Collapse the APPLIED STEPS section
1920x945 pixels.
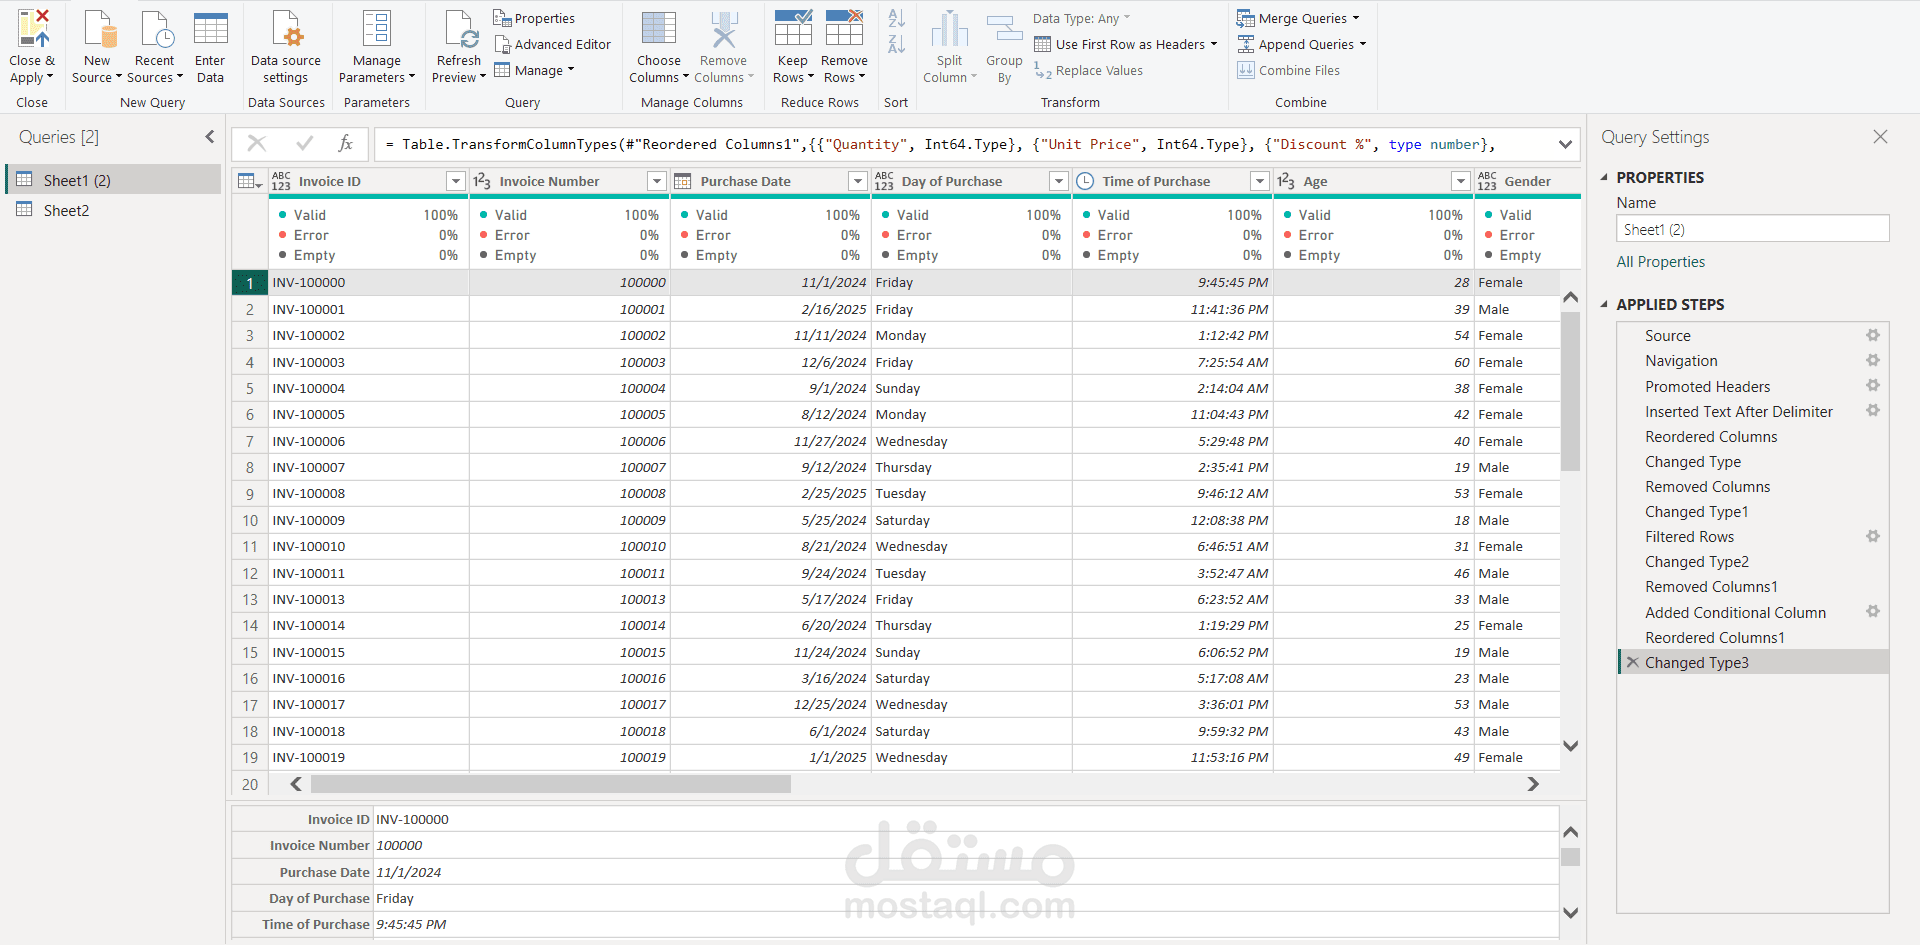point(1605,305)
